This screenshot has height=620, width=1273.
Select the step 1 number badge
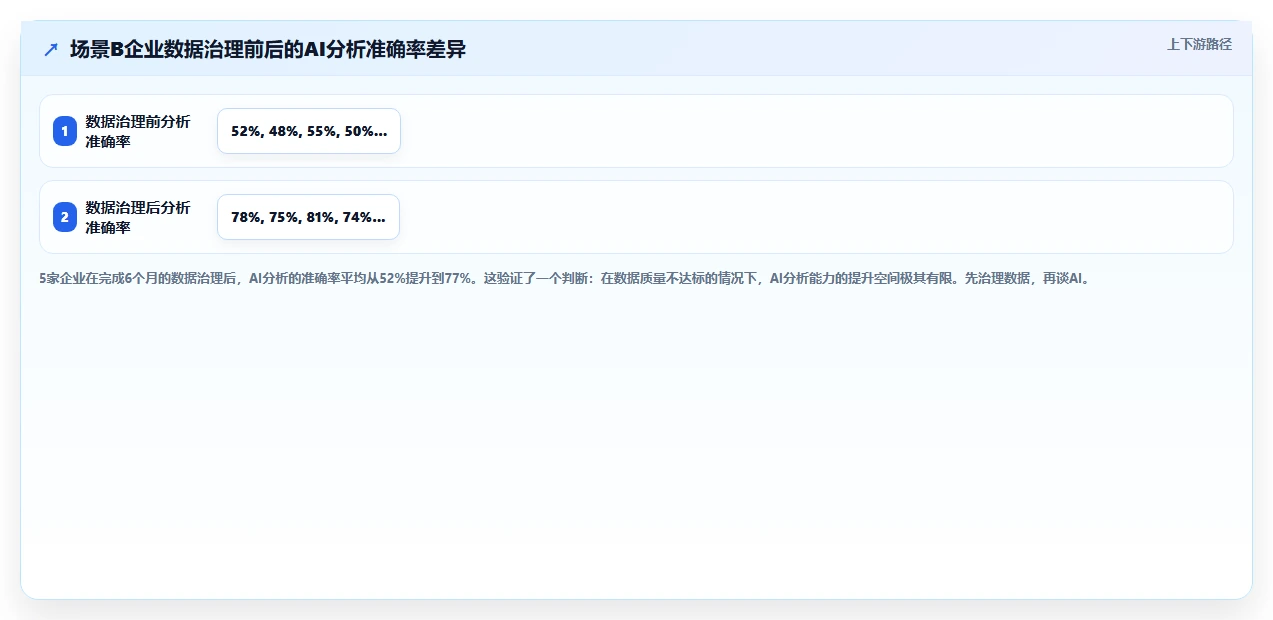(65, 131)
